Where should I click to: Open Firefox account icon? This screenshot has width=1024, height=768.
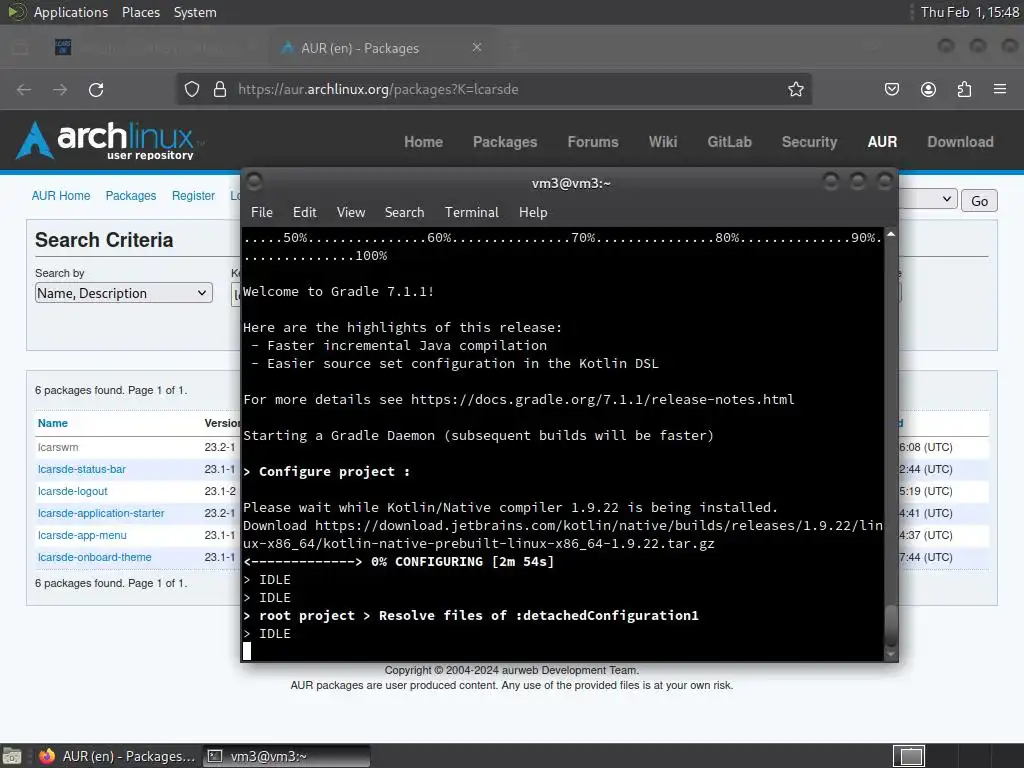(928, 89)
